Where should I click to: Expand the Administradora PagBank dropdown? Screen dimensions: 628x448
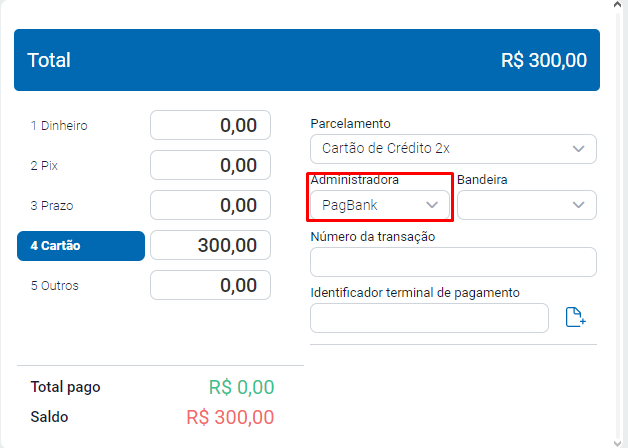(380, 205)
